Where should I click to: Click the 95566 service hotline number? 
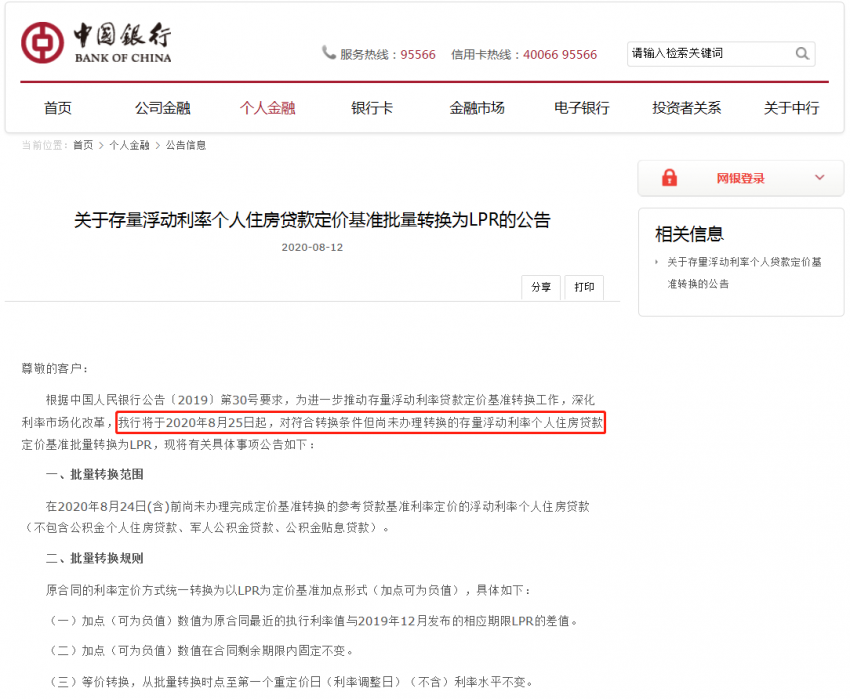click(415, 54)
